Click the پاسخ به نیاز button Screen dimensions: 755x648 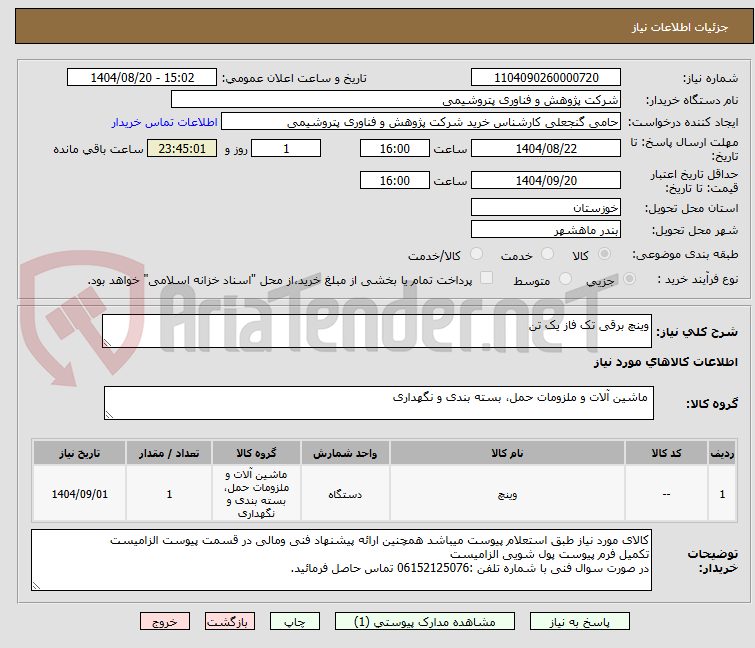pos(580,622)
